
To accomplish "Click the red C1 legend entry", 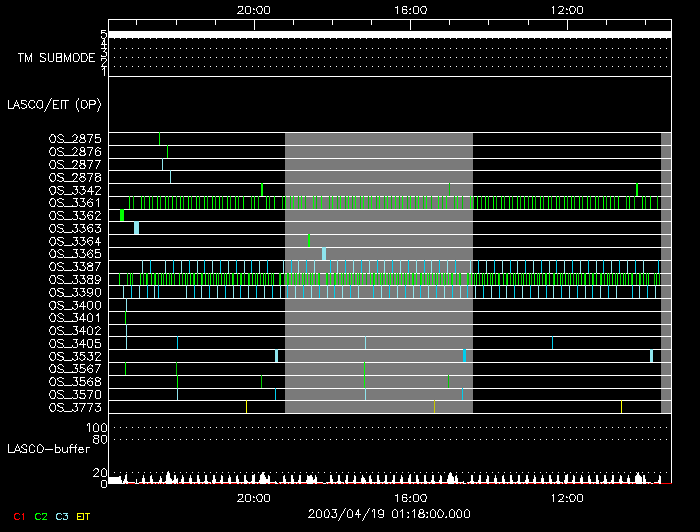I will click(x=19, y=517).
